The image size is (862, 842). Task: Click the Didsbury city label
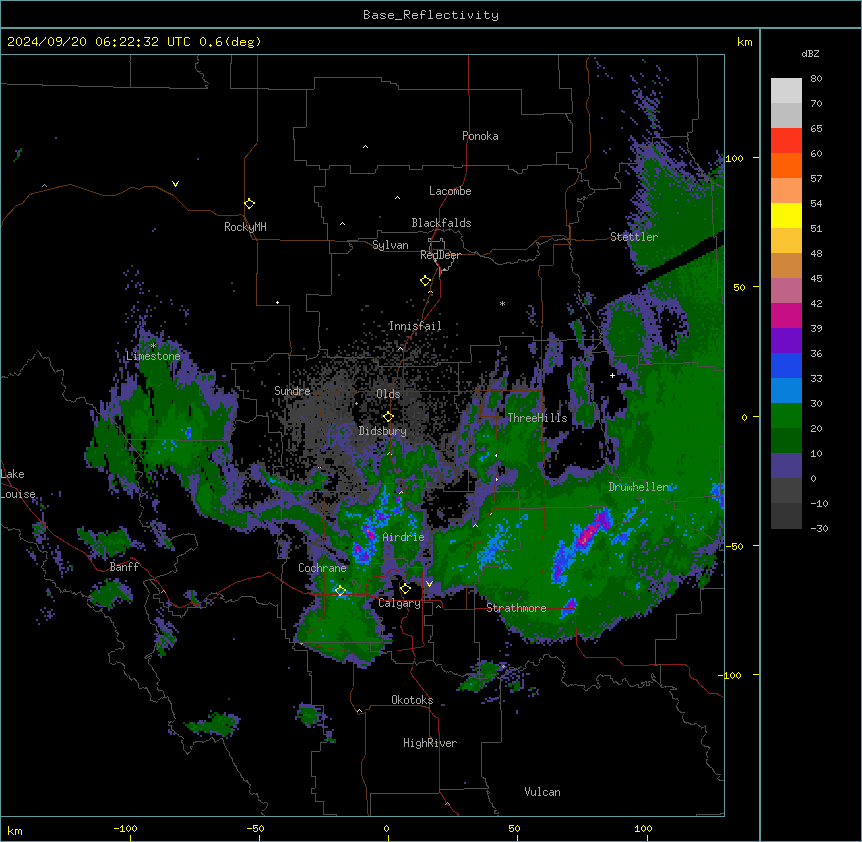click(383, 431)
